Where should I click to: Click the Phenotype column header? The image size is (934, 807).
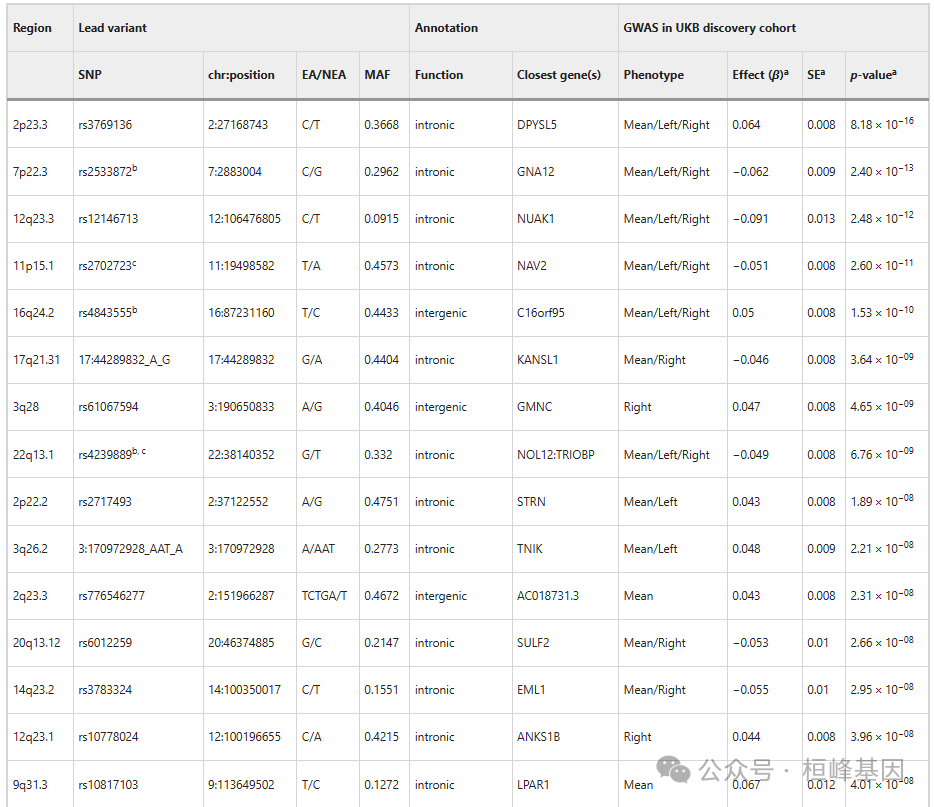653,74
